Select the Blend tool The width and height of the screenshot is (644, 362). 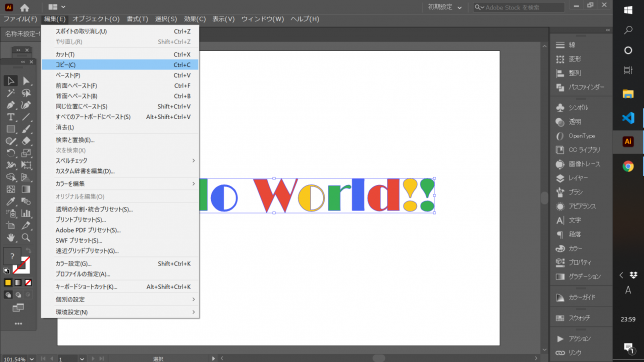26,201
